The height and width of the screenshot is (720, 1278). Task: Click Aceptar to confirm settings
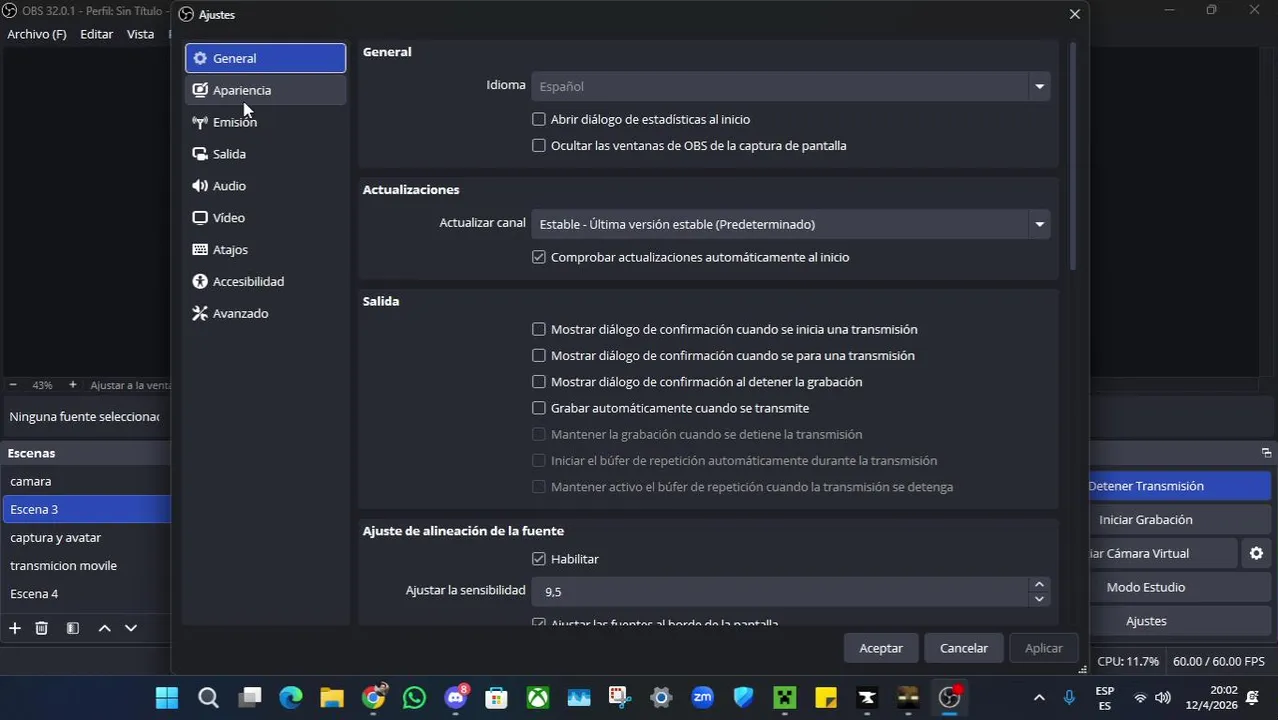click(881, 648)
